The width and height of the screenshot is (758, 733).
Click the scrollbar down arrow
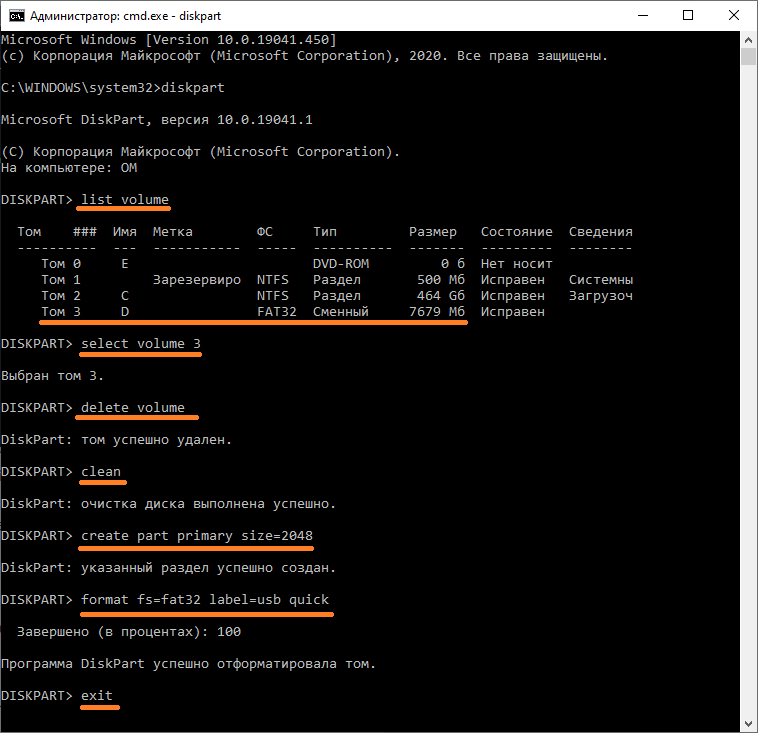(748, 724)
